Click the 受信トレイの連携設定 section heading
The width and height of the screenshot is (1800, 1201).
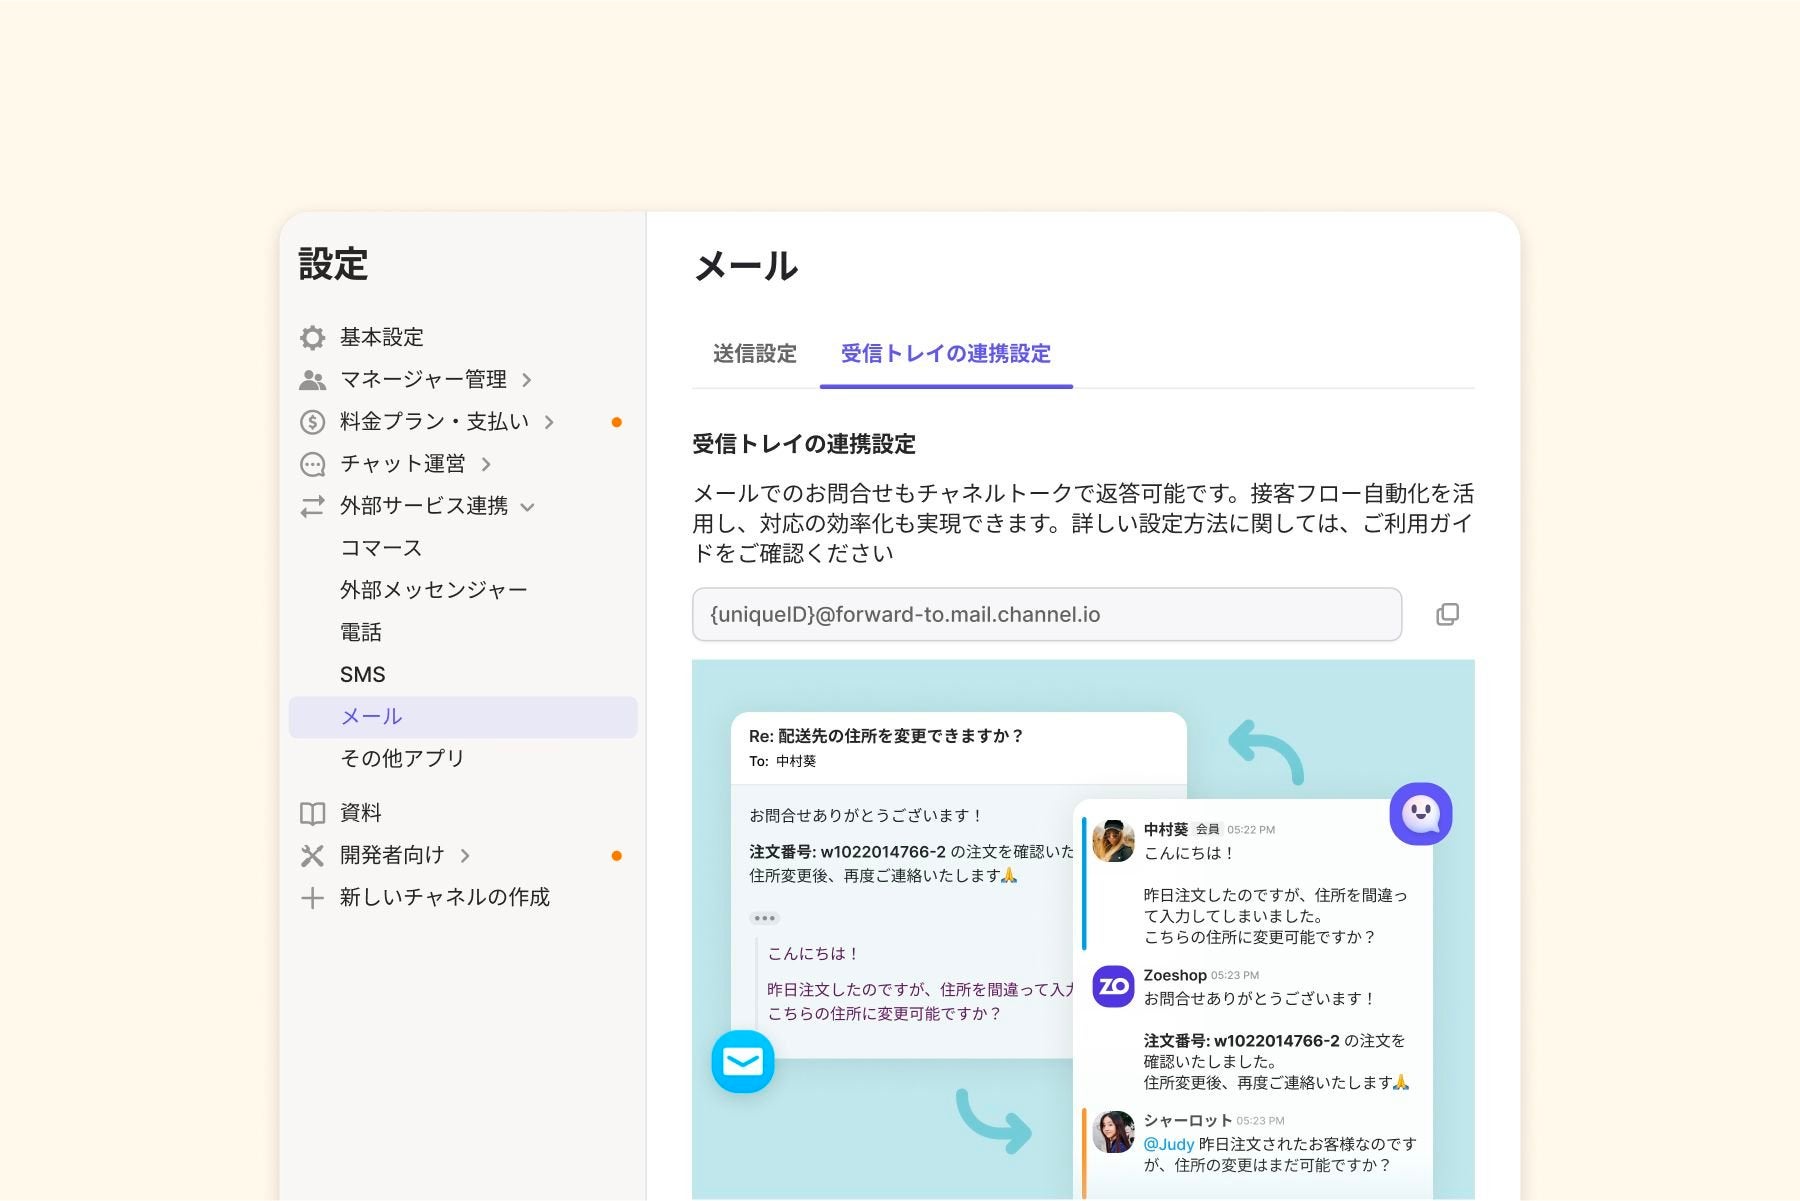pos(804,445)
